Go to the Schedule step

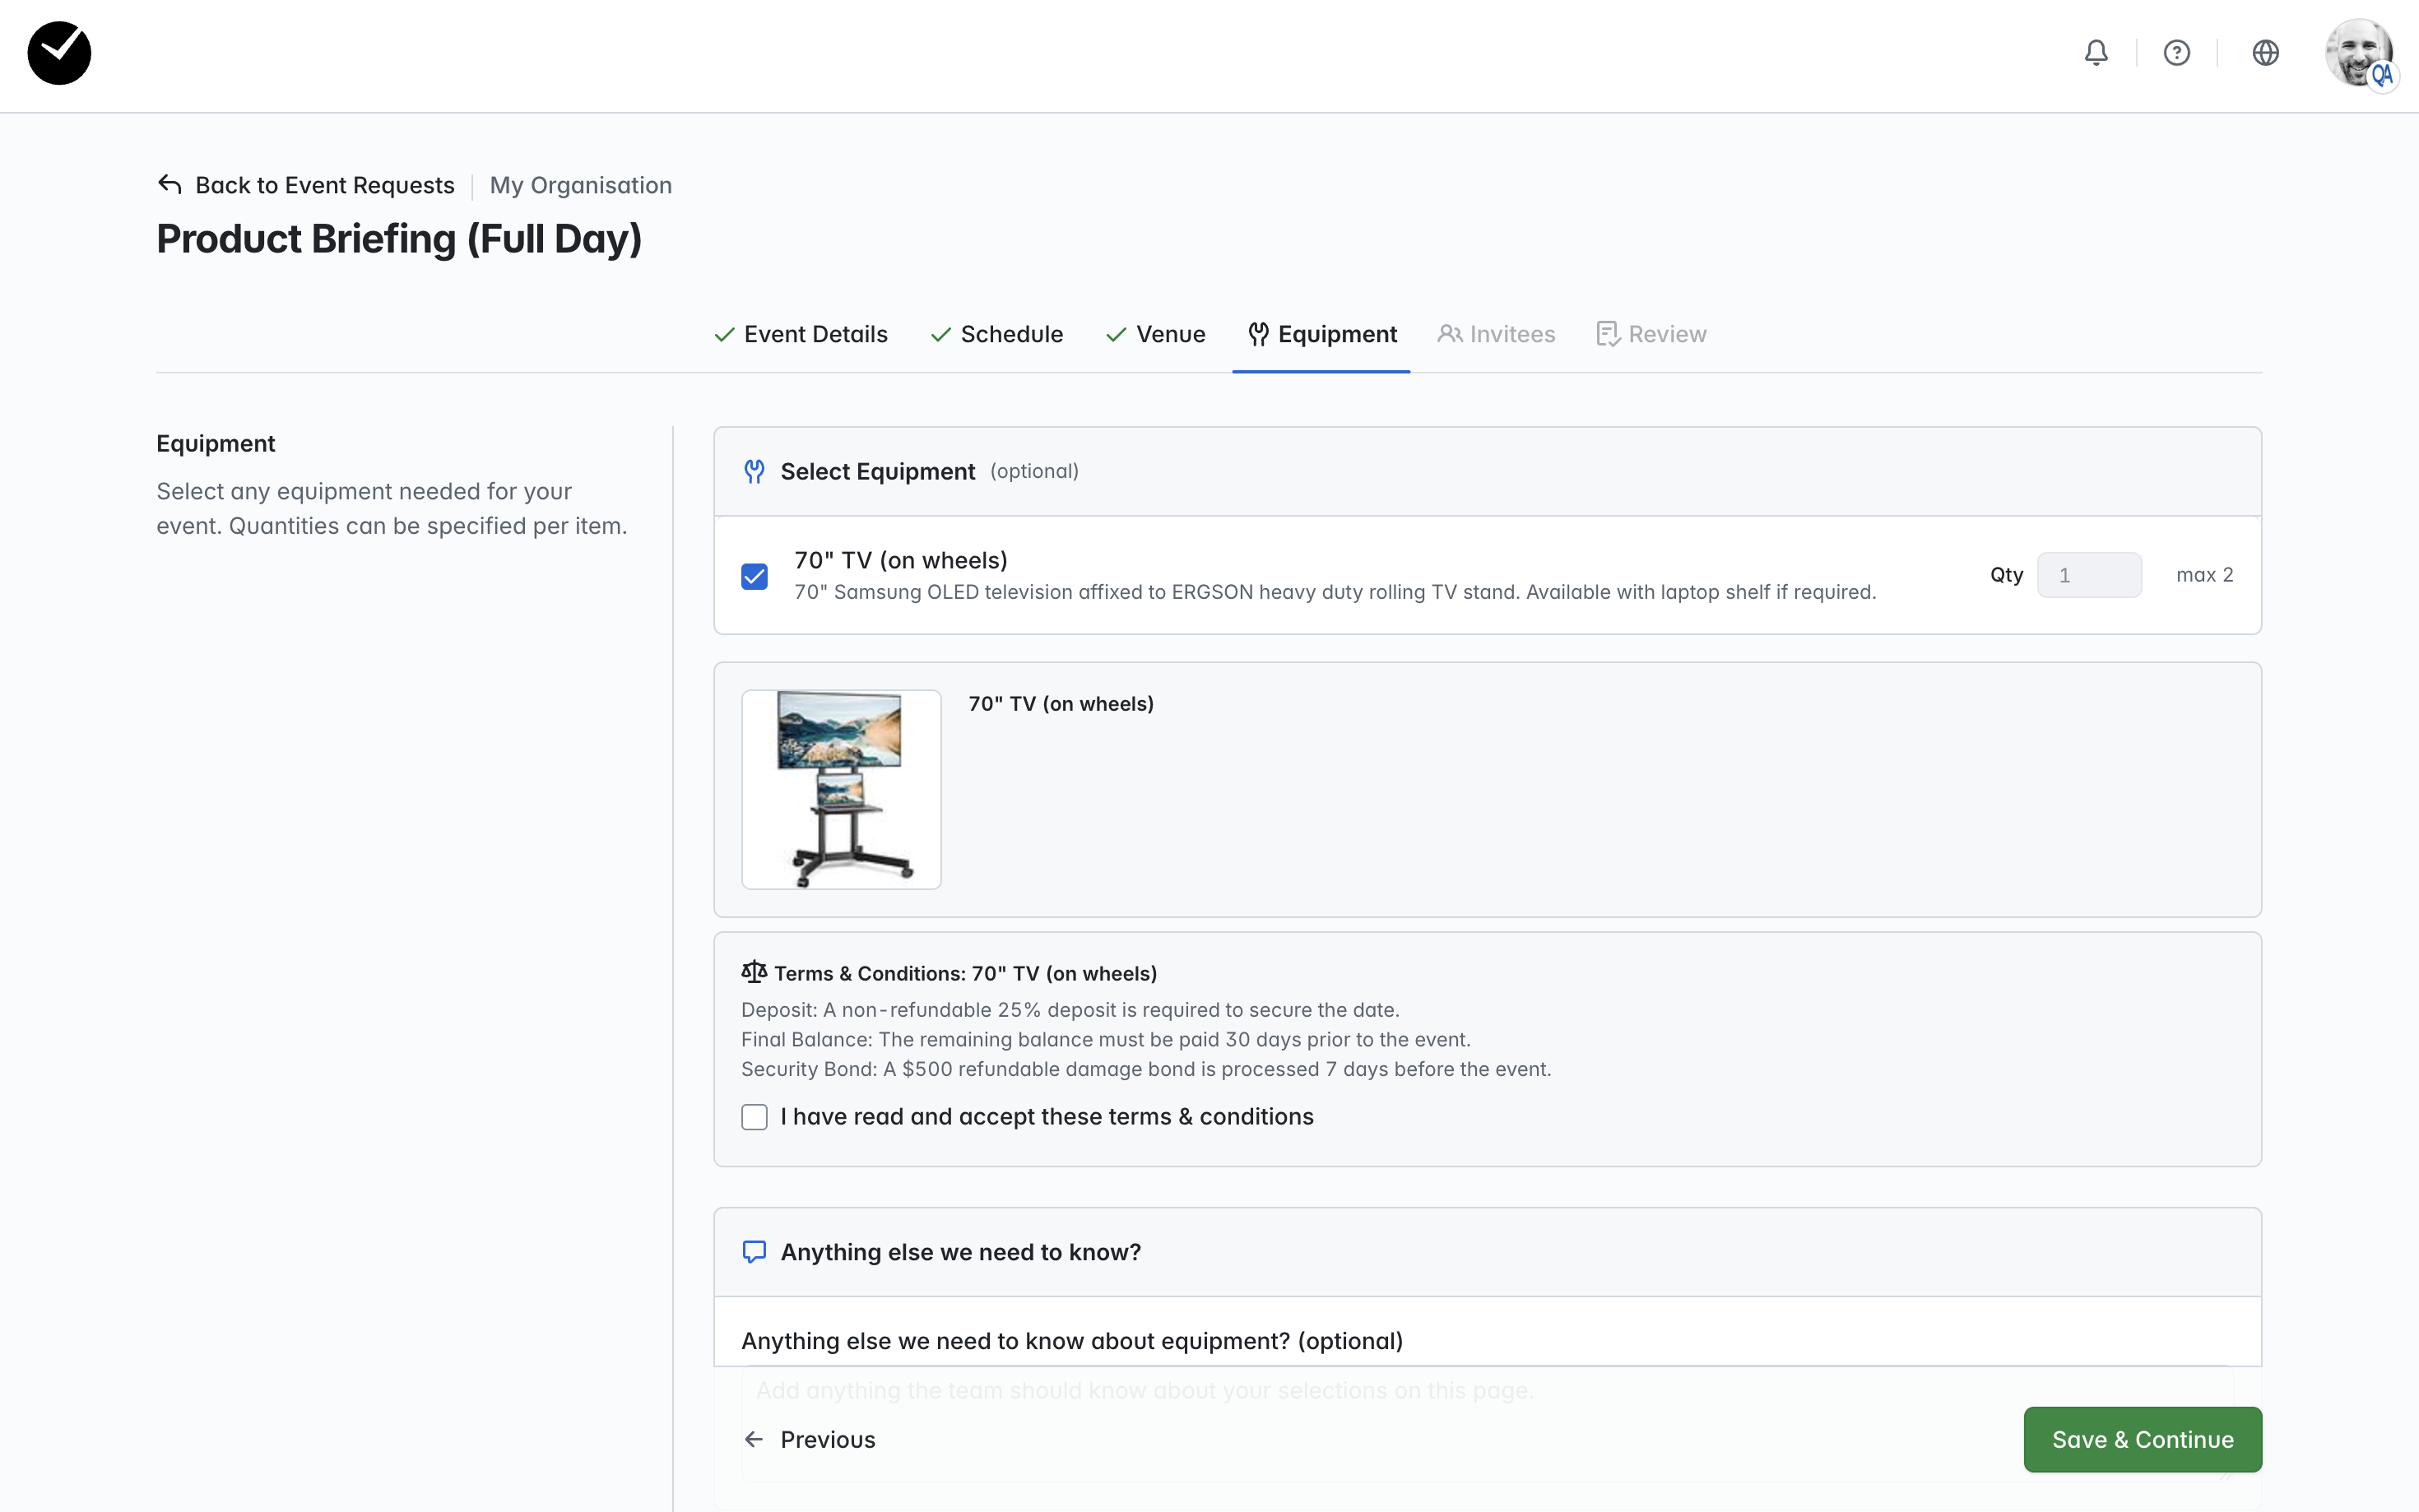pos(996,334)
